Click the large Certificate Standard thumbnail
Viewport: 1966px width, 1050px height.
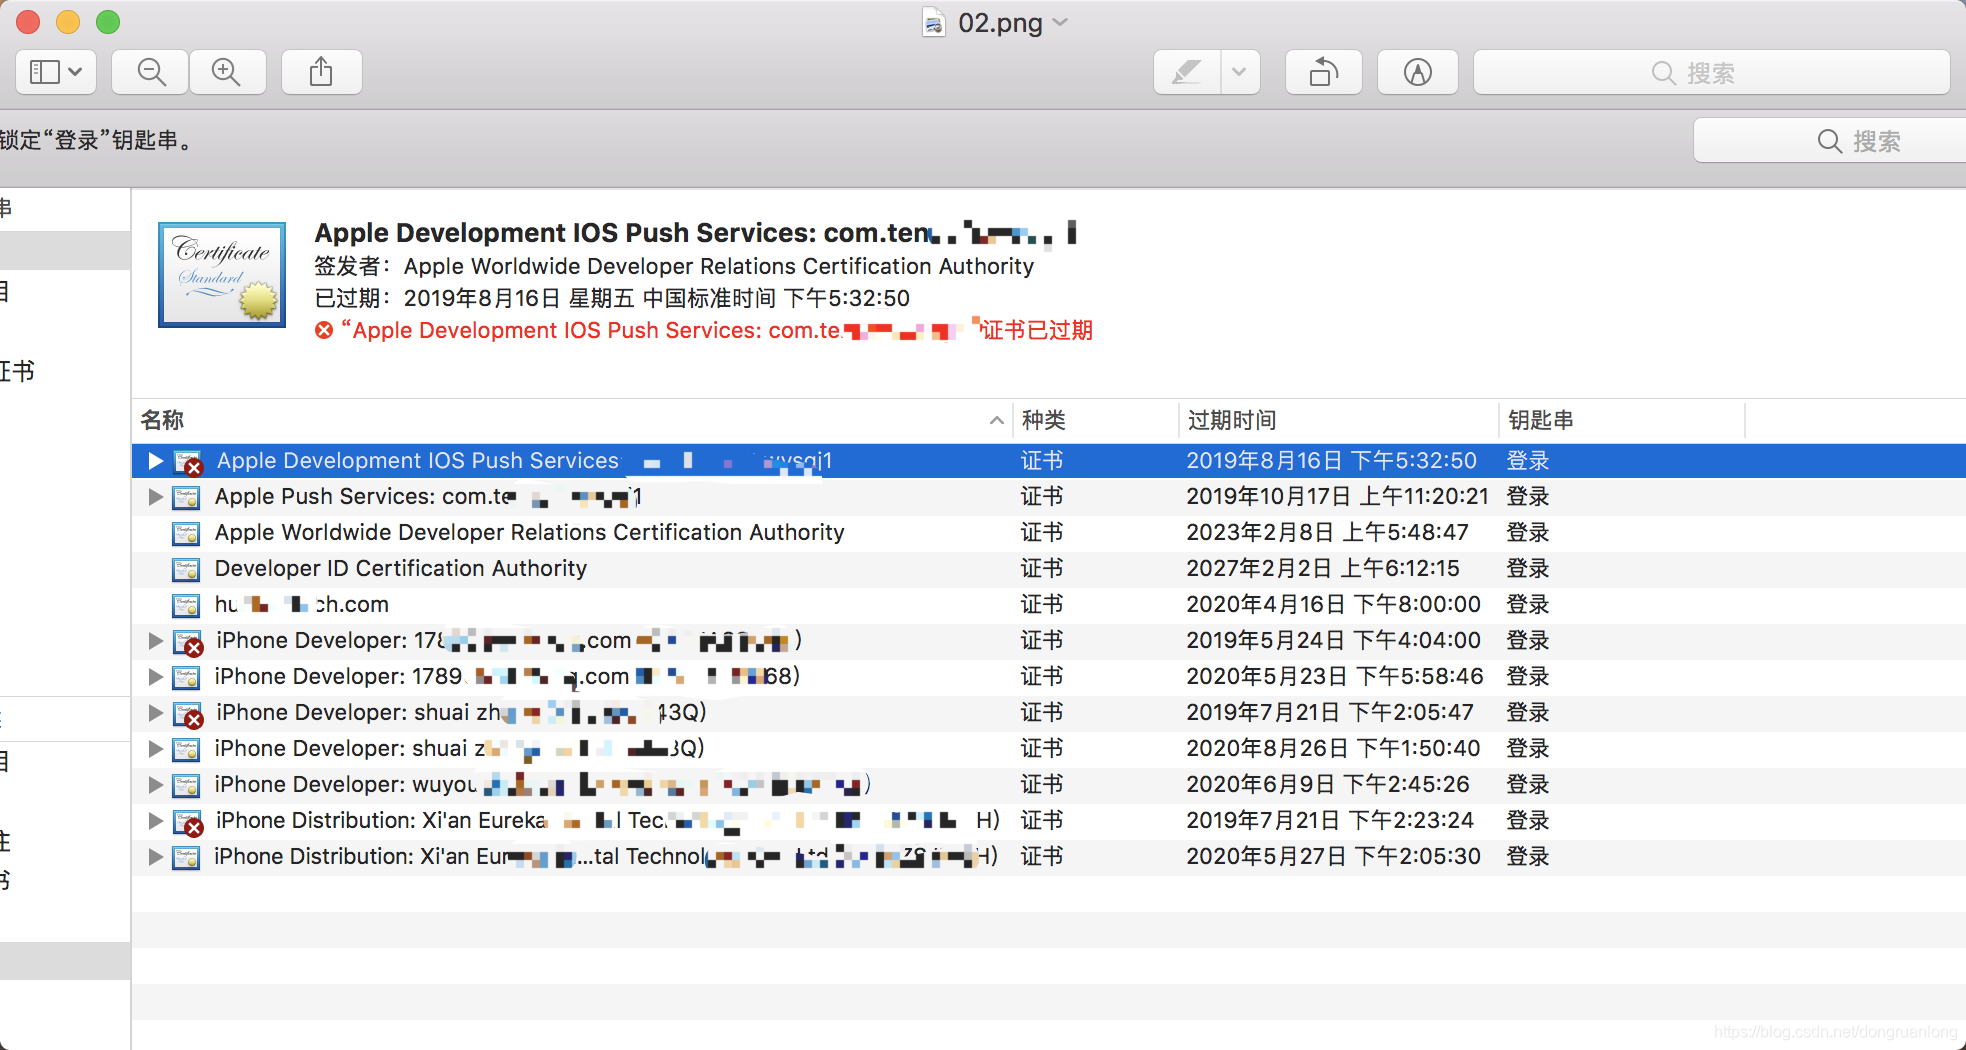coord(222,274)
